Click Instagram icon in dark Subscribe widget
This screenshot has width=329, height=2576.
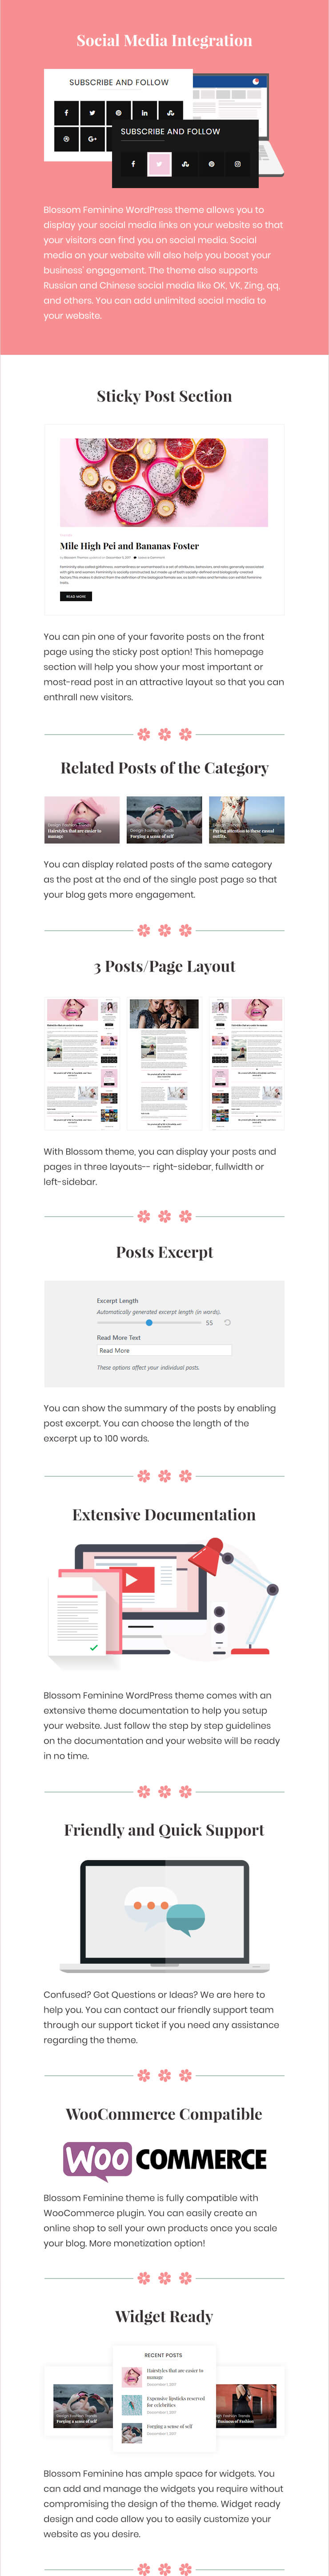[237, 164]
